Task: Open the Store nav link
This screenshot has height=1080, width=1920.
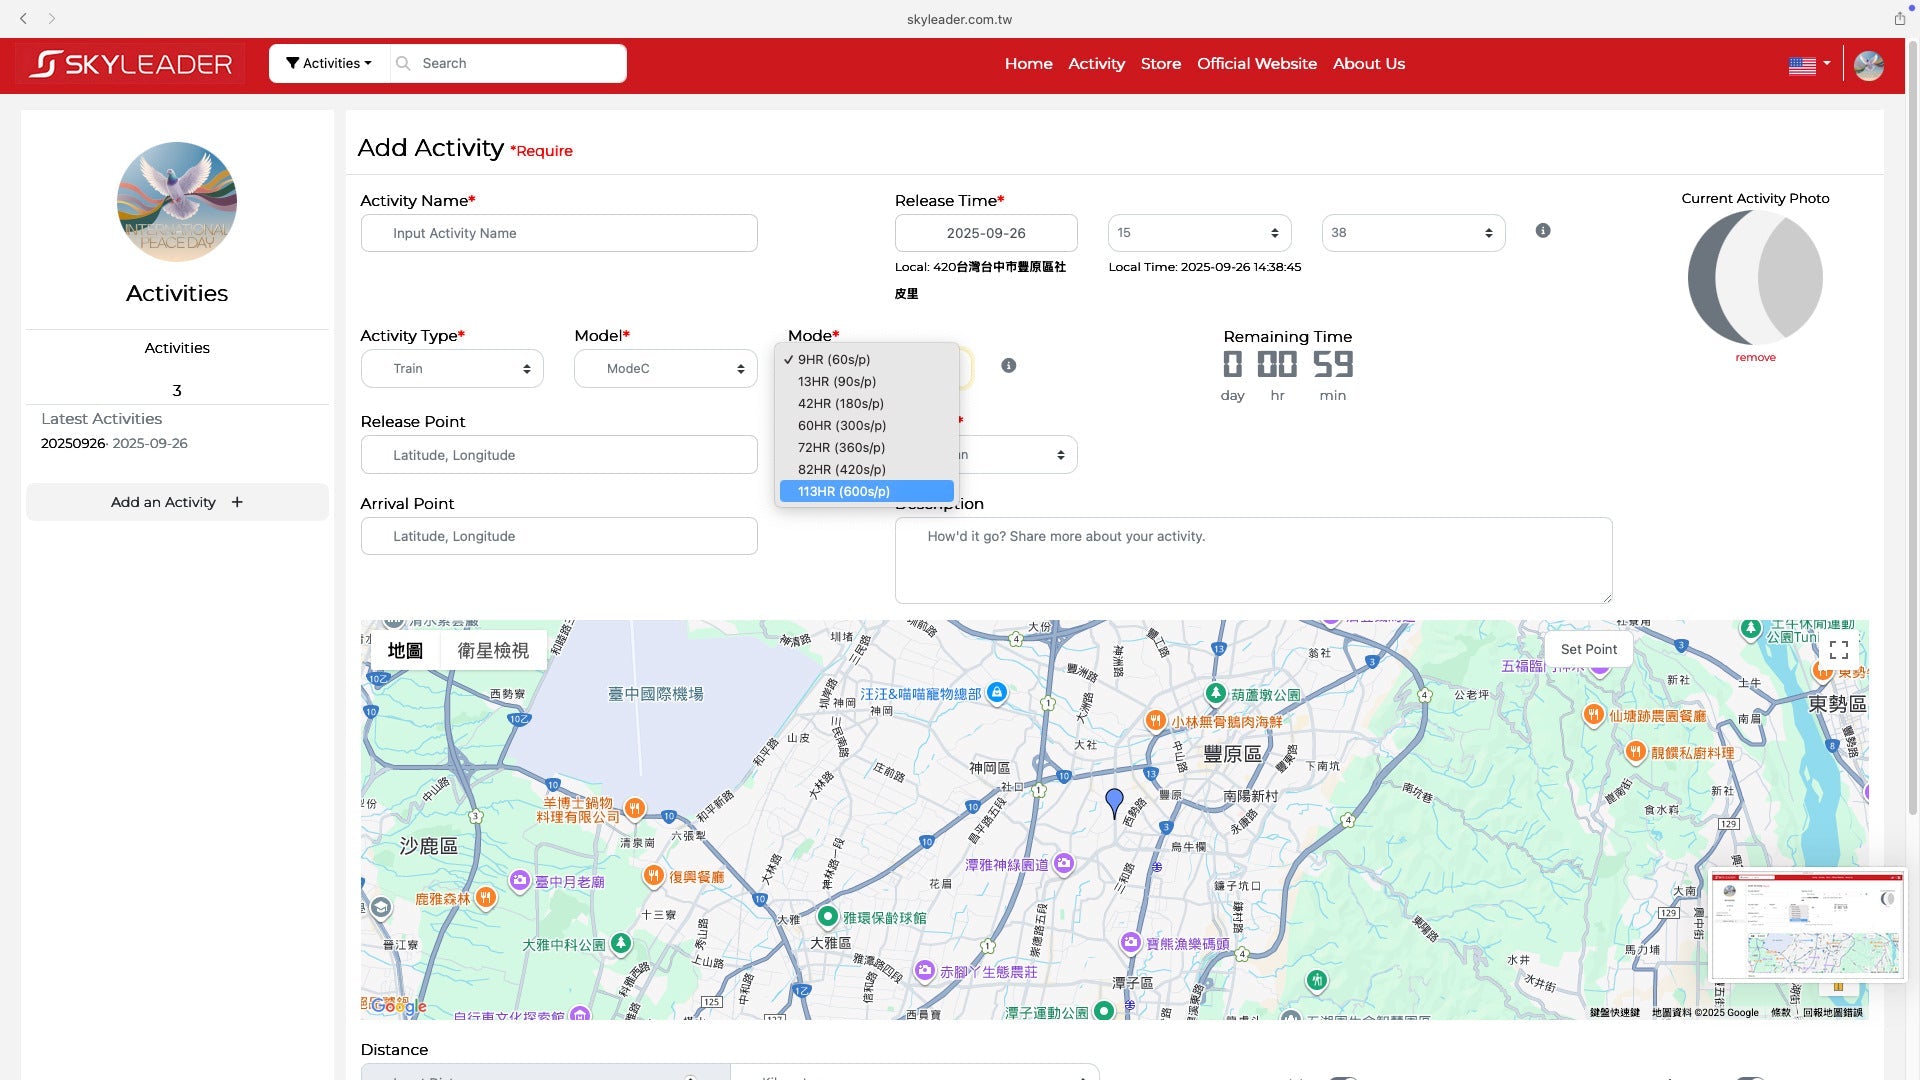Action: [x=1160, y=64]
